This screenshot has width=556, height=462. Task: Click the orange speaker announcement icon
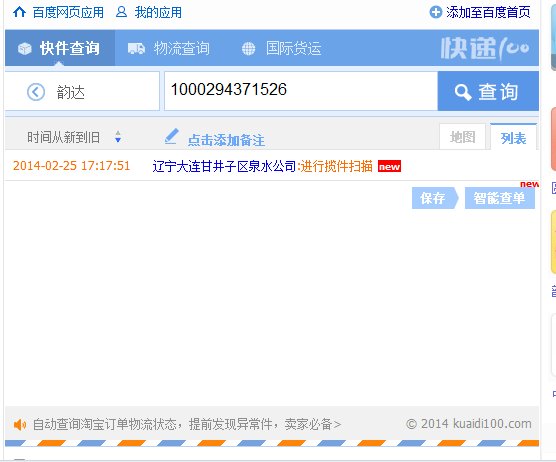pyautogui.click(x=20, y=424)
